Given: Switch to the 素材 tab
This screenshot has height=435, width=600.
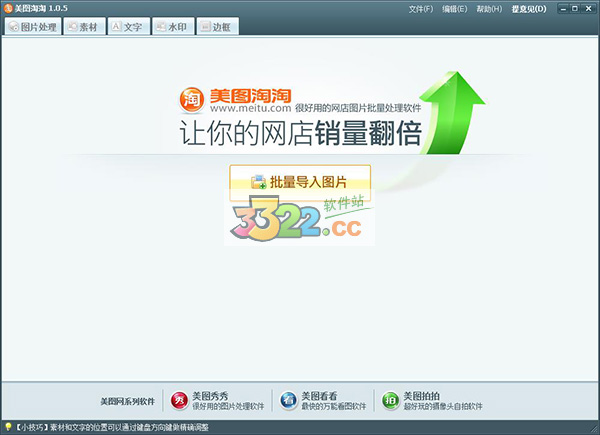Looking at the screenshot, I should (x=84, y=26).
